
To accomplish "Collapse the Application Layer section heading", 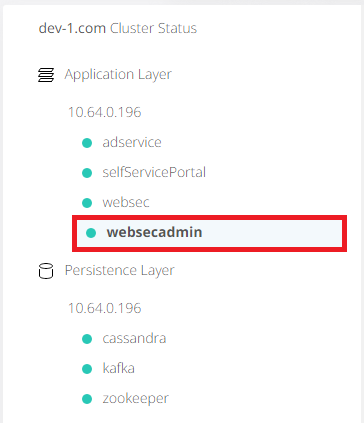I will point(118,75).
